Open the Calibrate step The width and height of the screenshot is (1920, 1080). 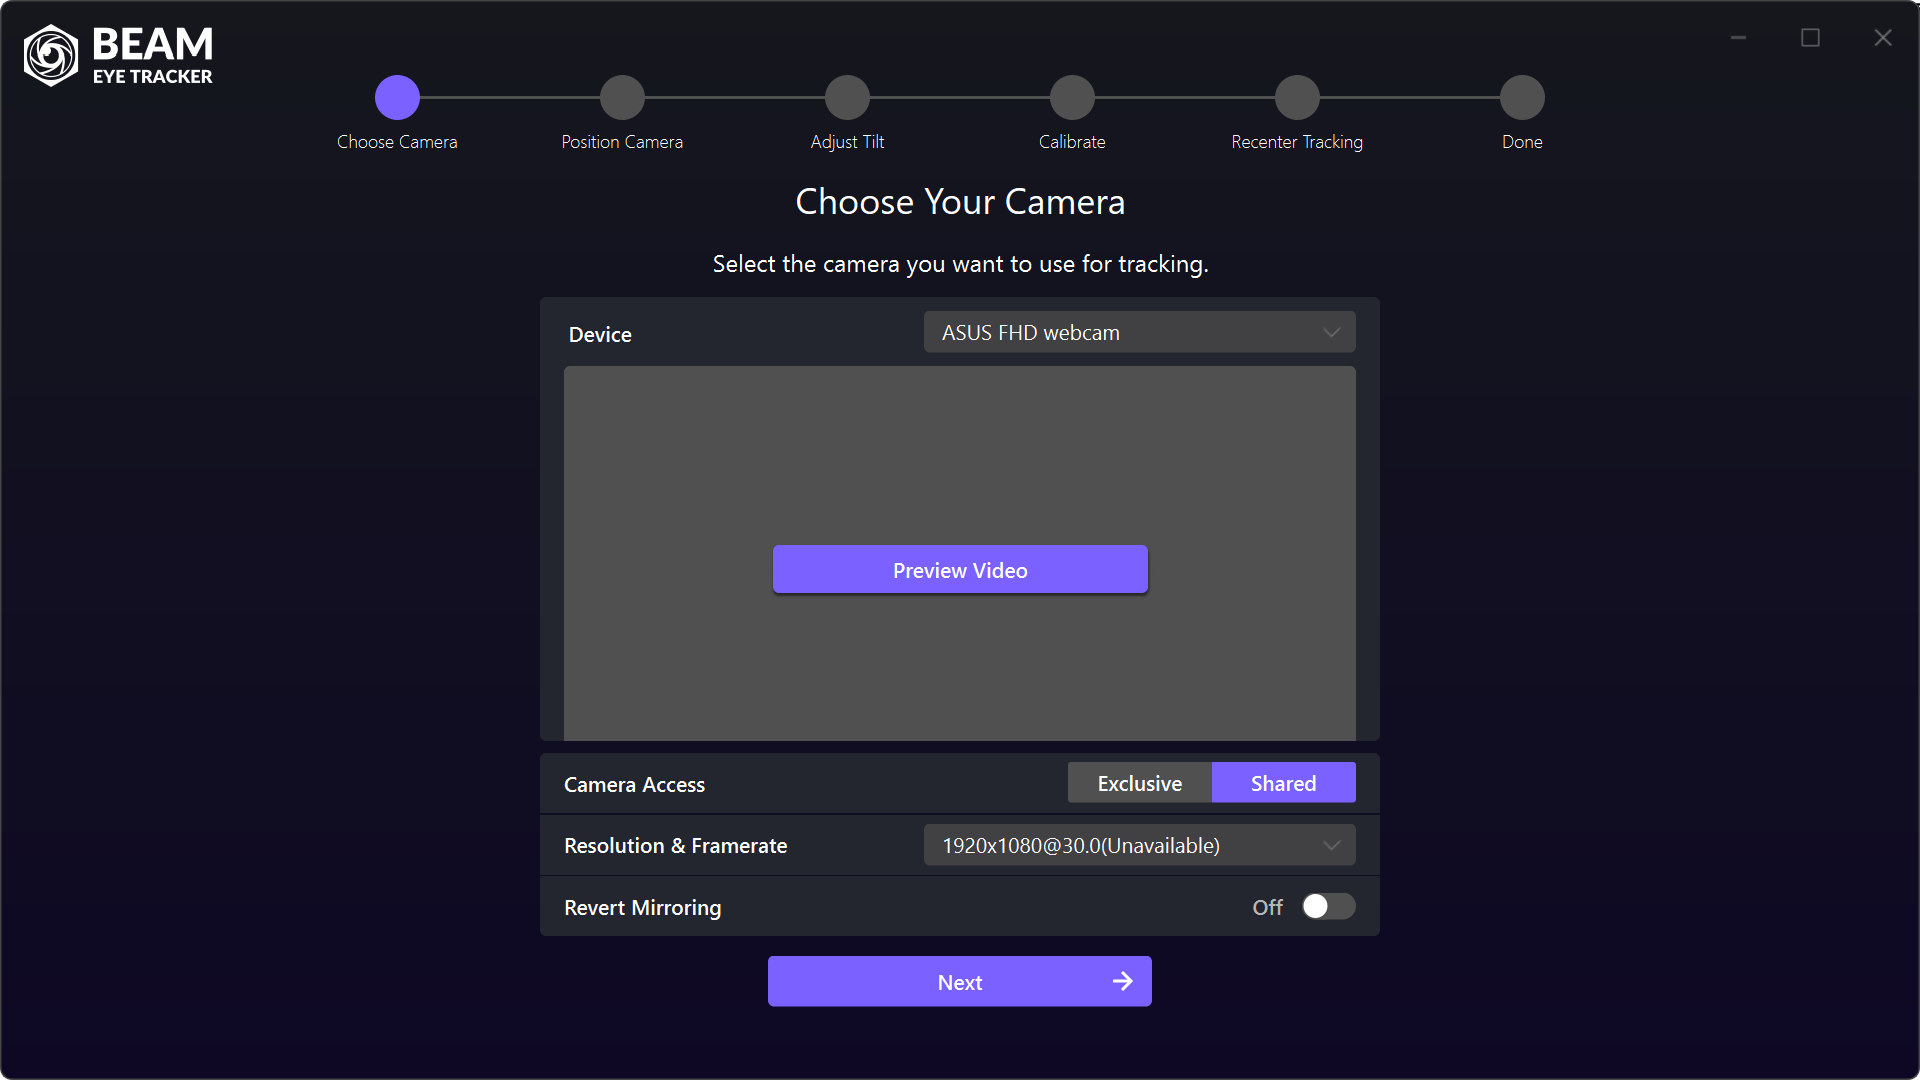point(1072,98)
